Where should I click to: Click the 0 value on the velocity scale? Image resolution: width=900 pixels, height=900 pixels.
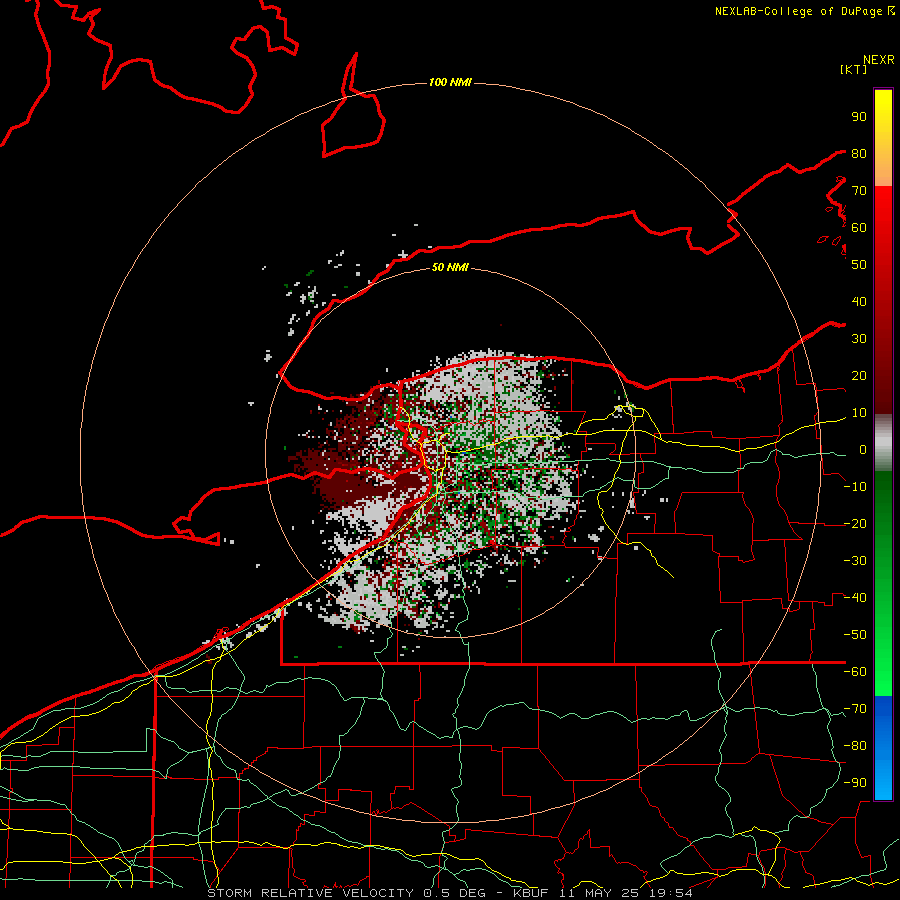point(863,450)
